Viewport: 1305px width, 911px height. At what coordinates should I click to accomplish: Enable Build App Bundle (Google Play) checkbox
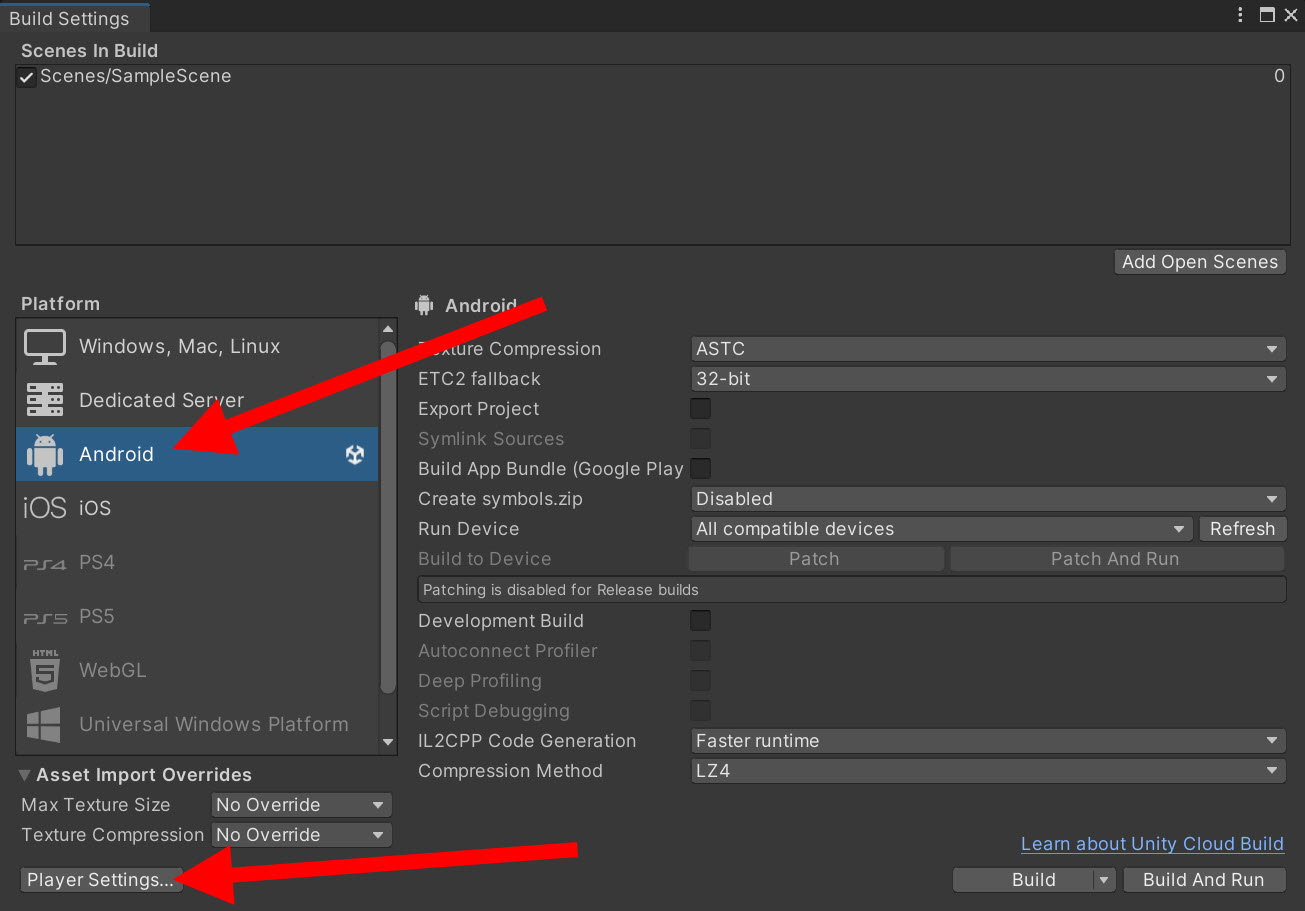point(701,468)
